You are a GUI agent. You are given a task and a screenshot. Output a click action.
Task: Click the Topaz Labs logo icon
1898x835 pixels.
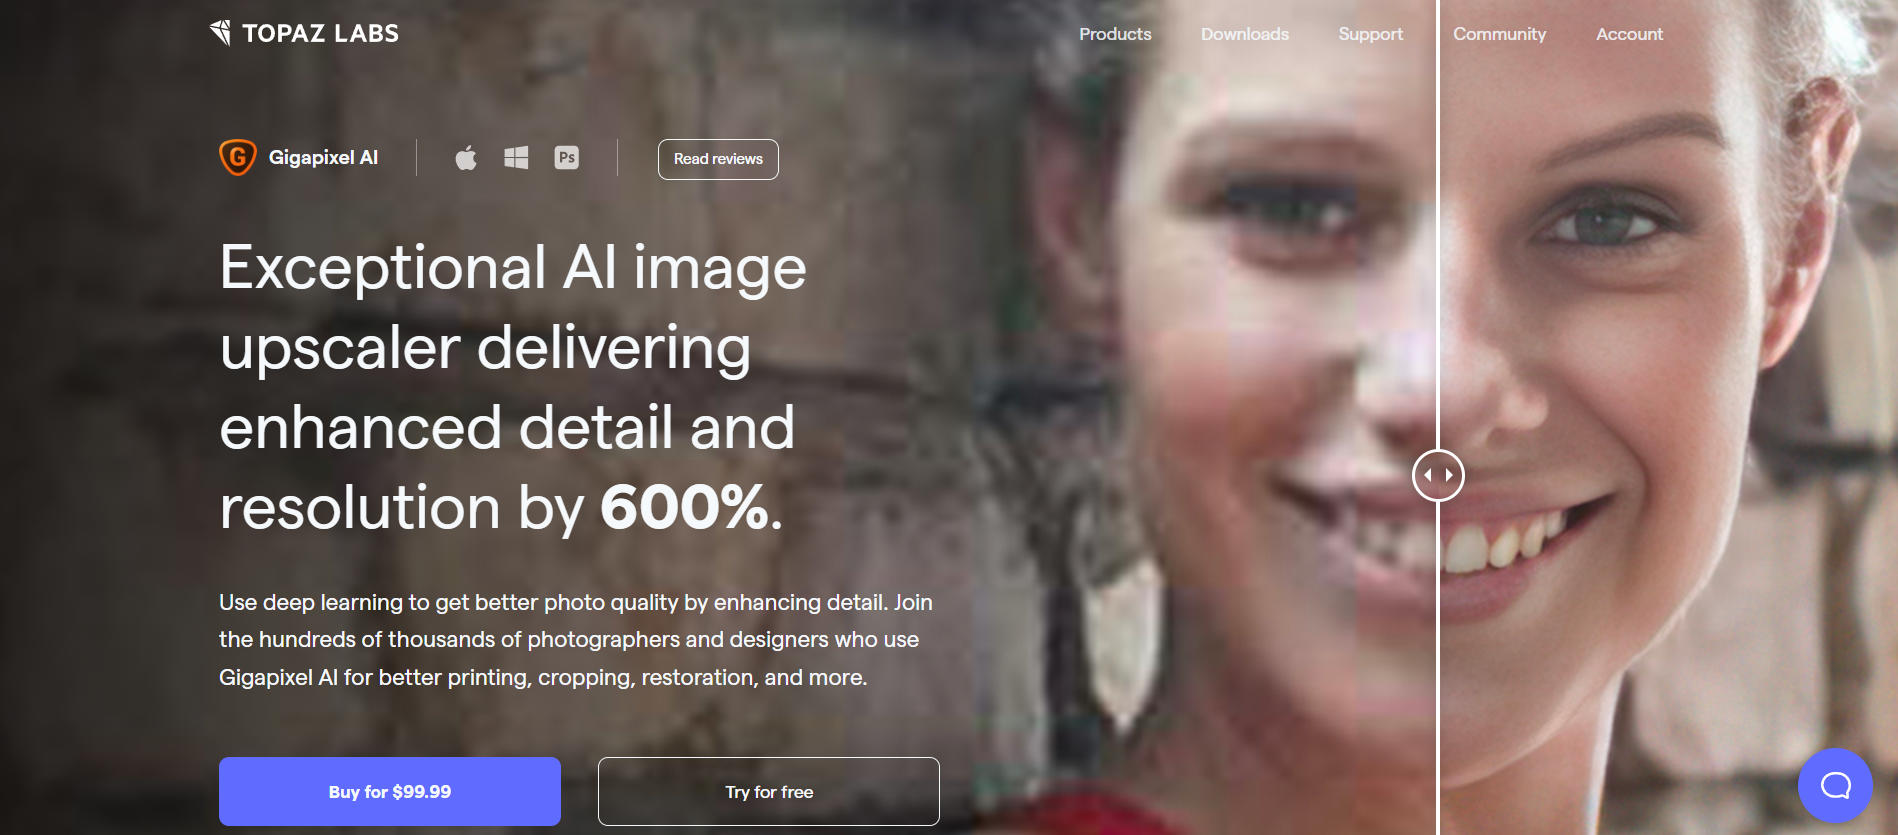tap(221, 33)
